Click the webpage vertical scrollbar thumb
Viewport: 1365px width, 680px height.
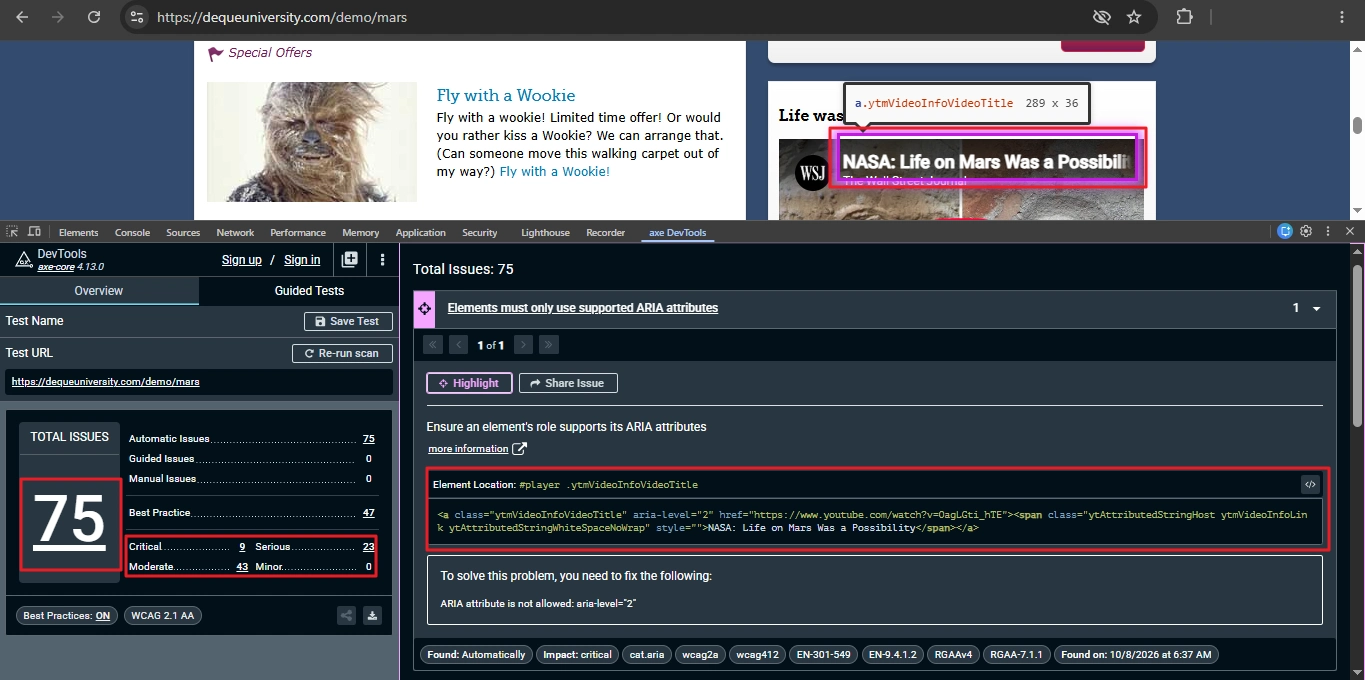[x=1357, y=125]
